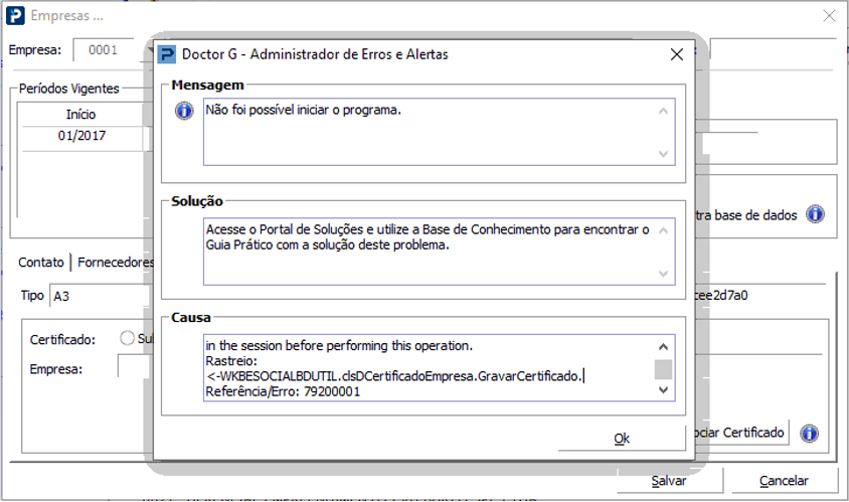849x502 pixels.
Task: Close the Empresas window
Action: 829,16
